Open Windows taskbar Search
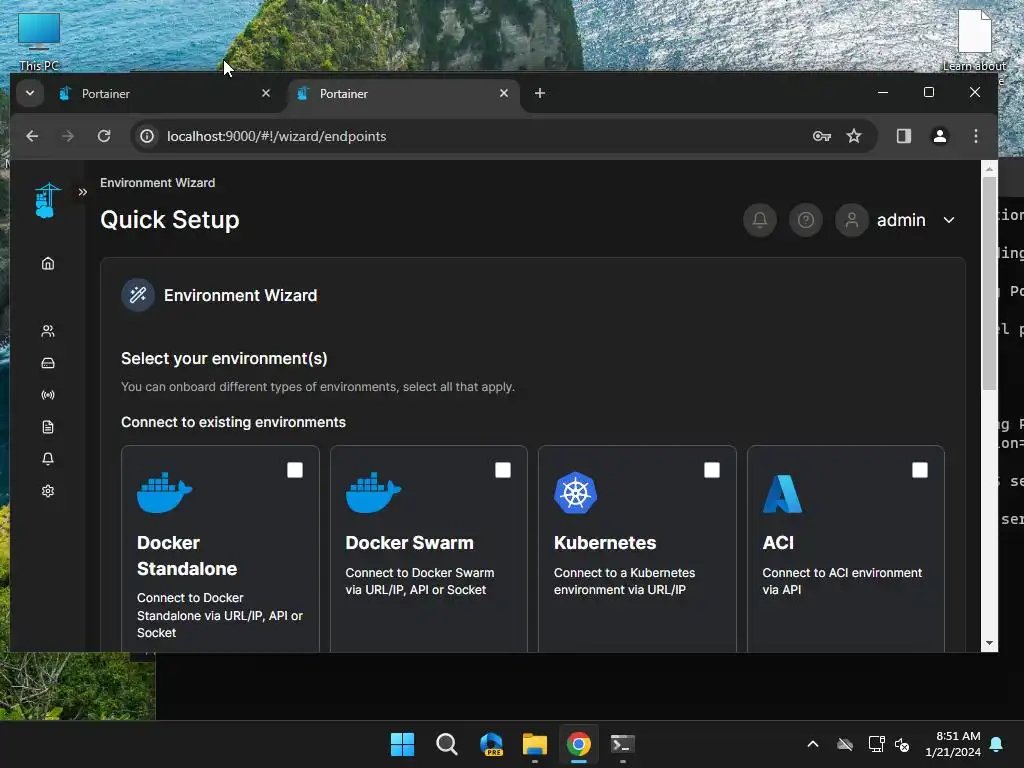1024x768 pixels. pyautogui.click(x=447, y=744)
